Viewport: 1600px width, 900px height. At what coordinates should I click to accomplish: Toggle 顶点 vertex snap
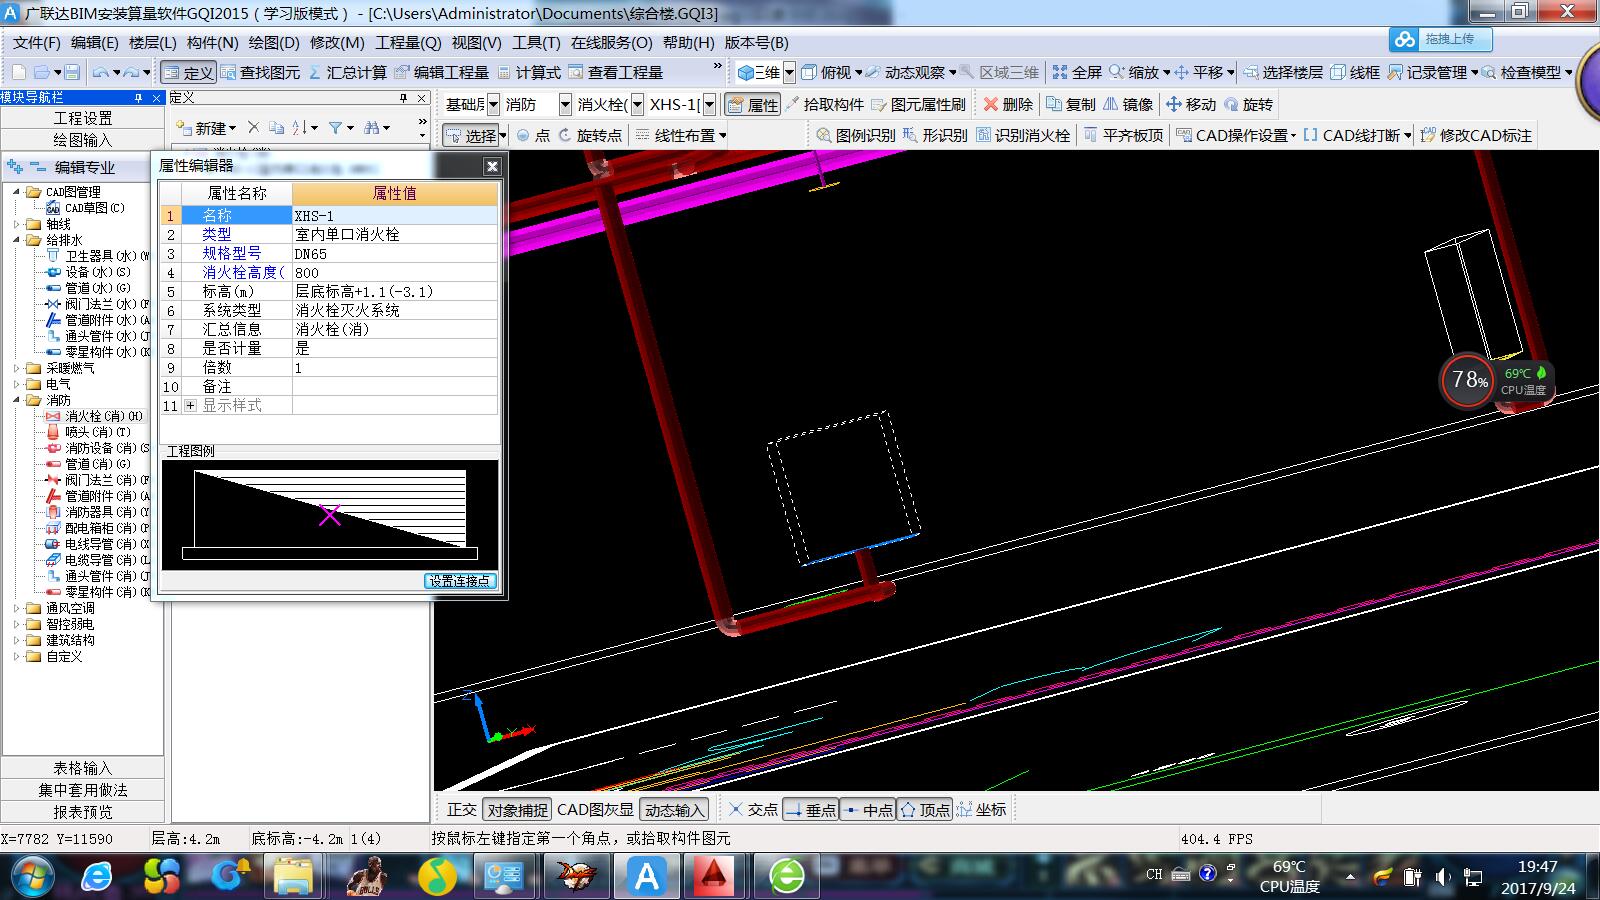pyautogui.click(x=925, y=809)
